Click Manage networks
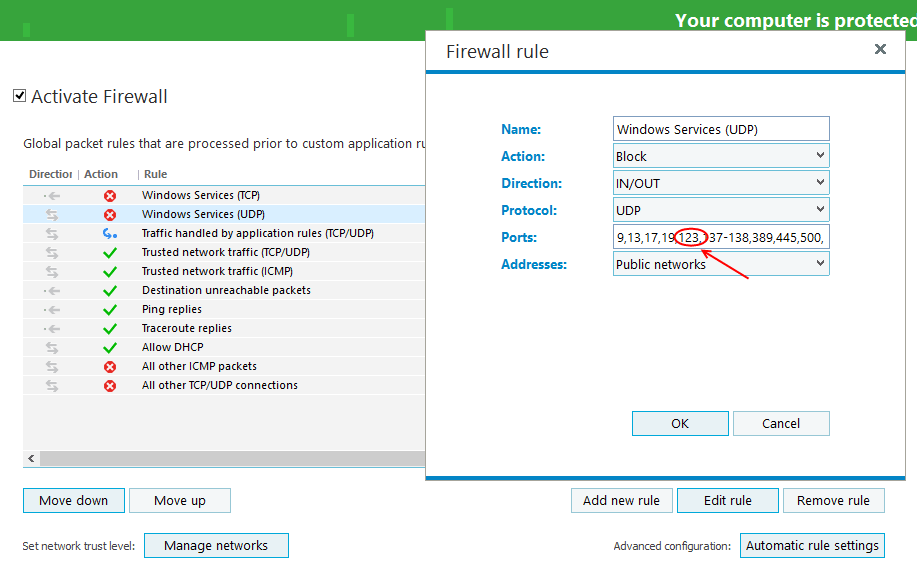 point(216,545)
